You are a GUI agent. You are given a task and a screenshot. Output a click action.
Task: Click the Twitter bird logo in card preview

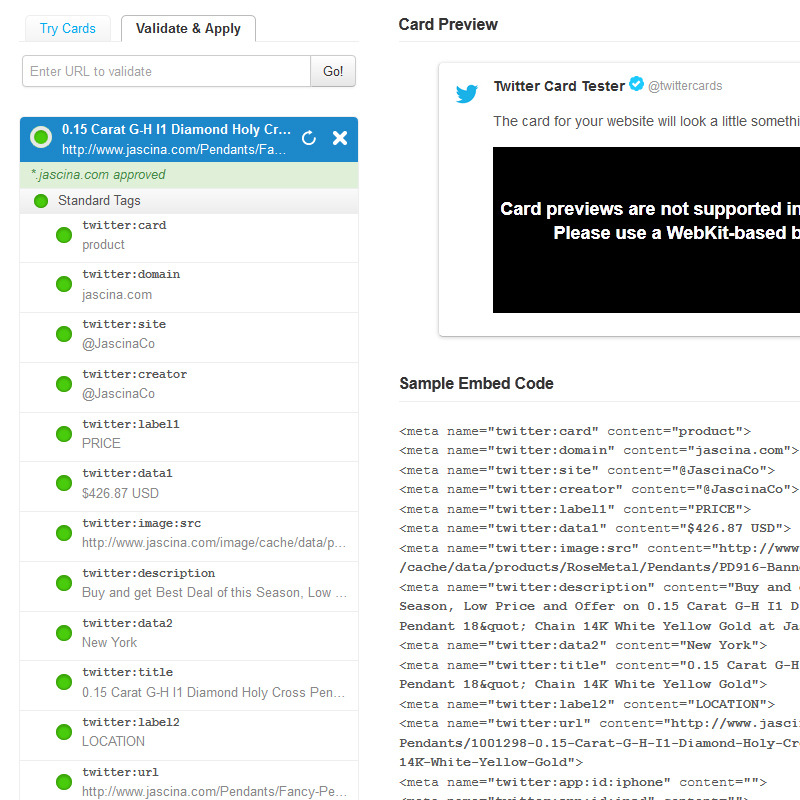click(x=466, y=93)
